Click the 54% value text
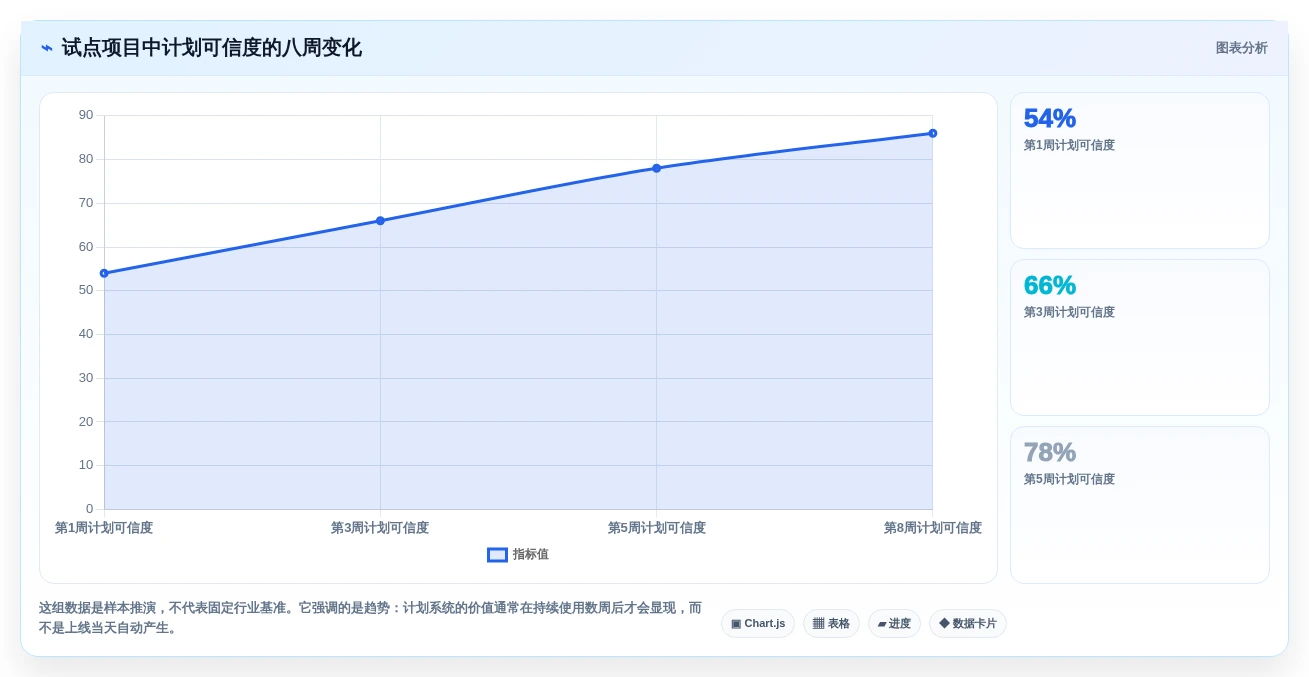 (1049, 119)
